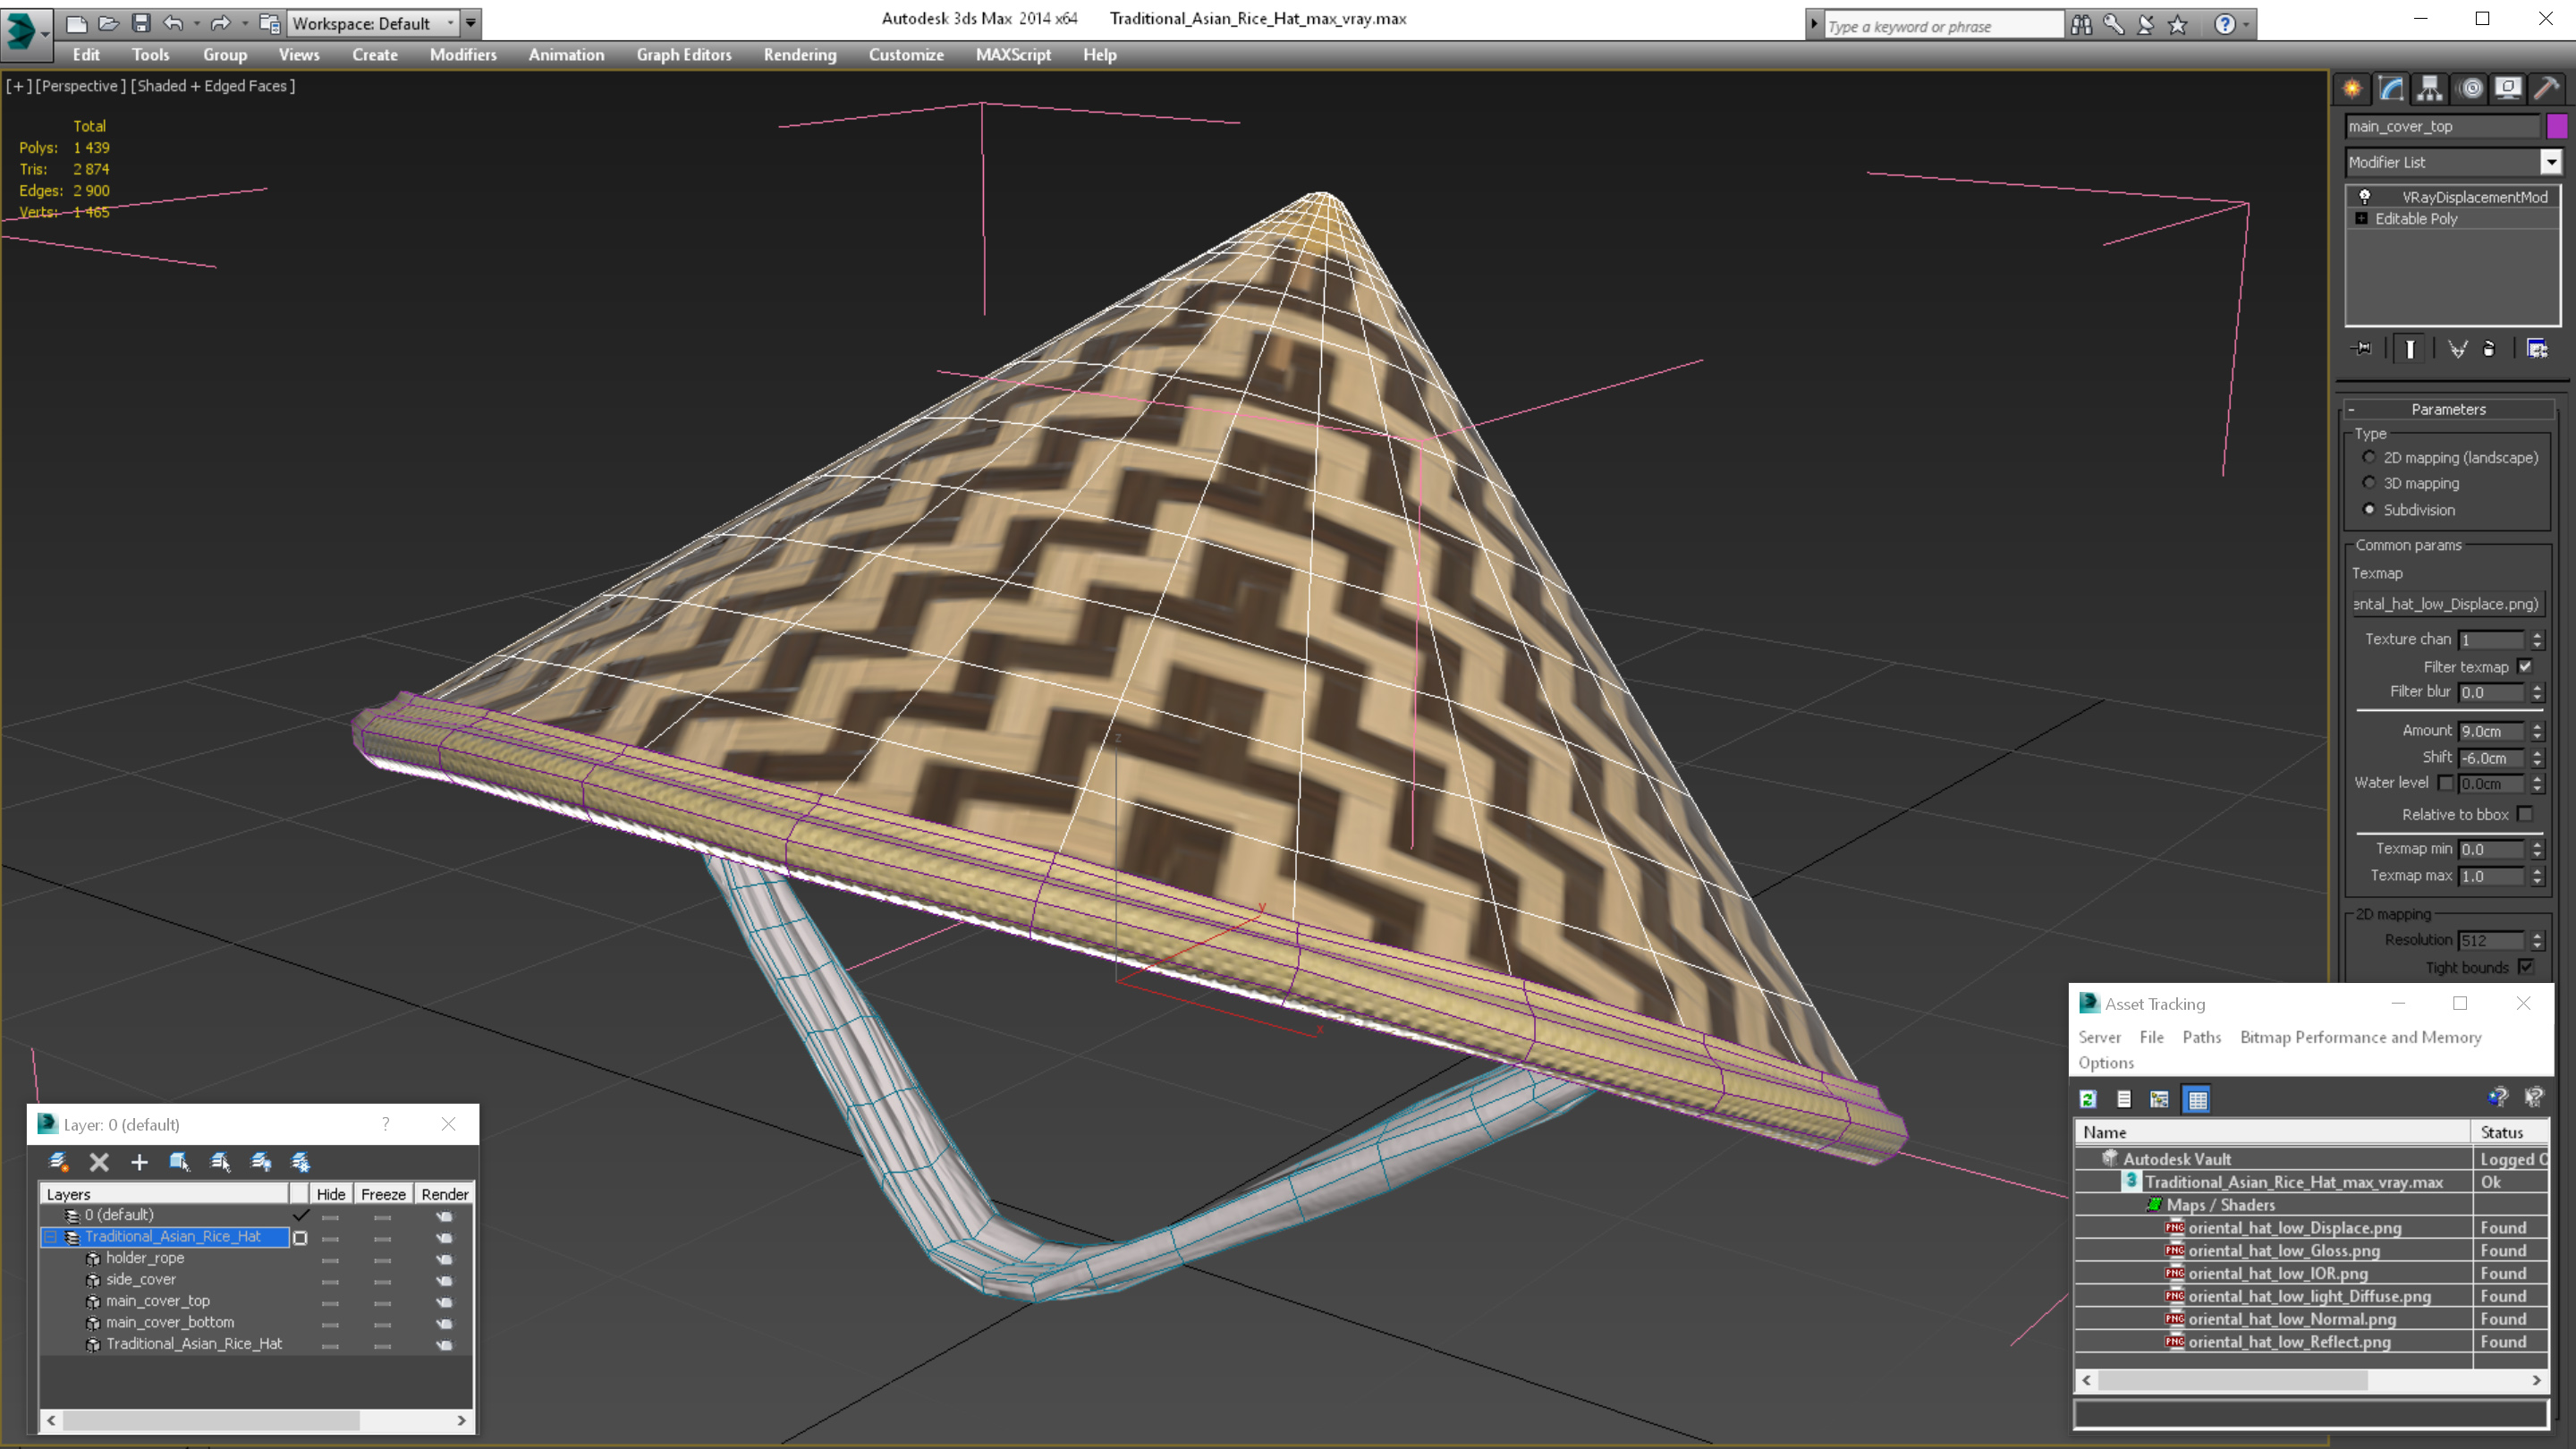Toggle Show End Result icon in modifier stack
The image size is (2576, 1449).
coord(2410,349)
